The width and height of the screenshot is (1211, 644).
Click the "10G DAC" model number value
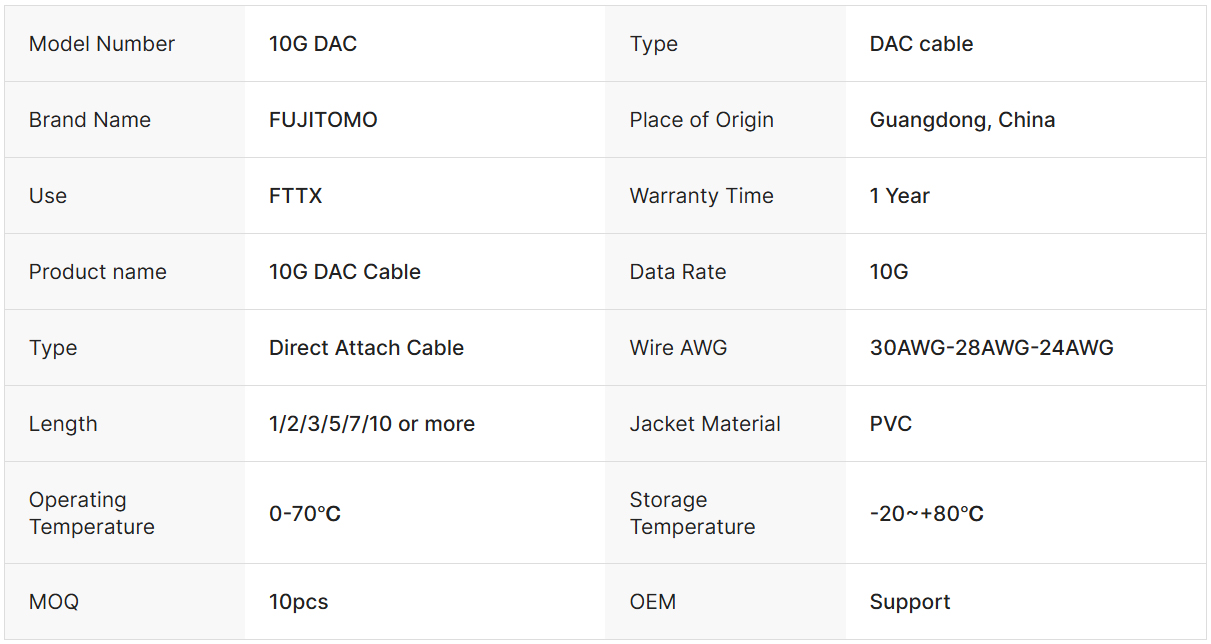[x=313, y=44]
